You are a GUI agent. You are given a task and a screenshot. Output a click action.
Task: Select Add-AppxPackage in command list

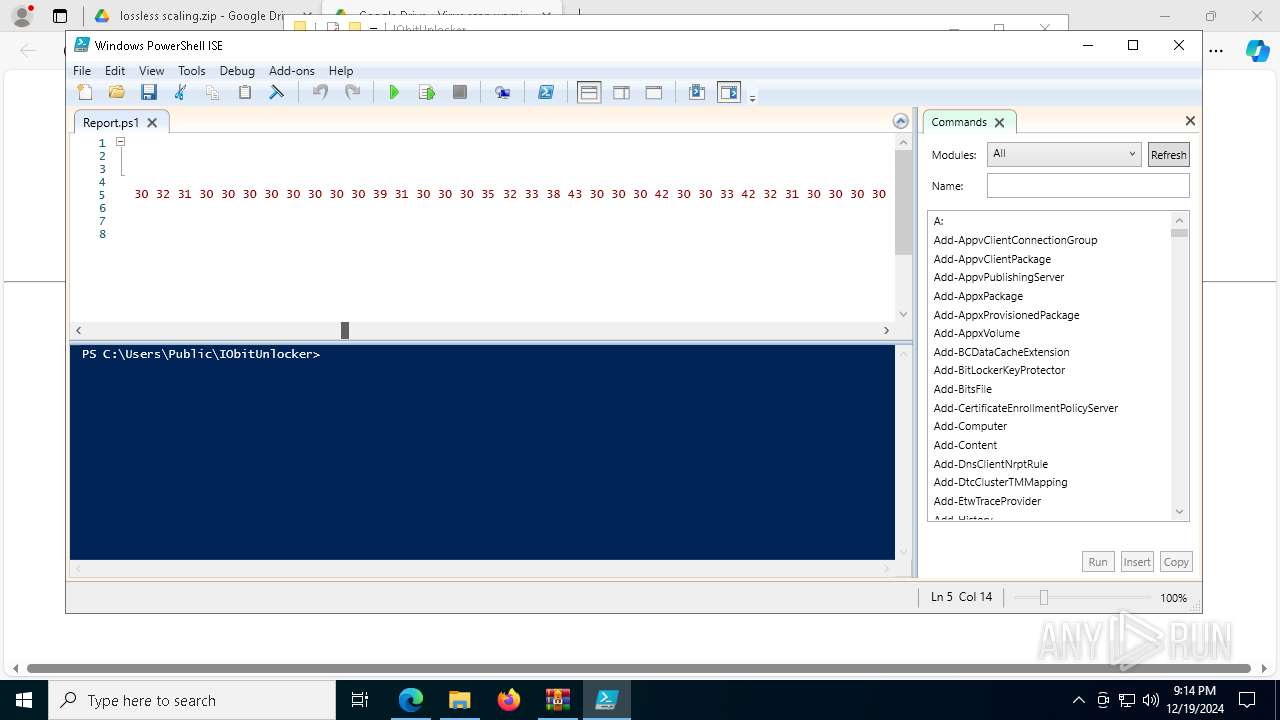(x=978, y=296)
